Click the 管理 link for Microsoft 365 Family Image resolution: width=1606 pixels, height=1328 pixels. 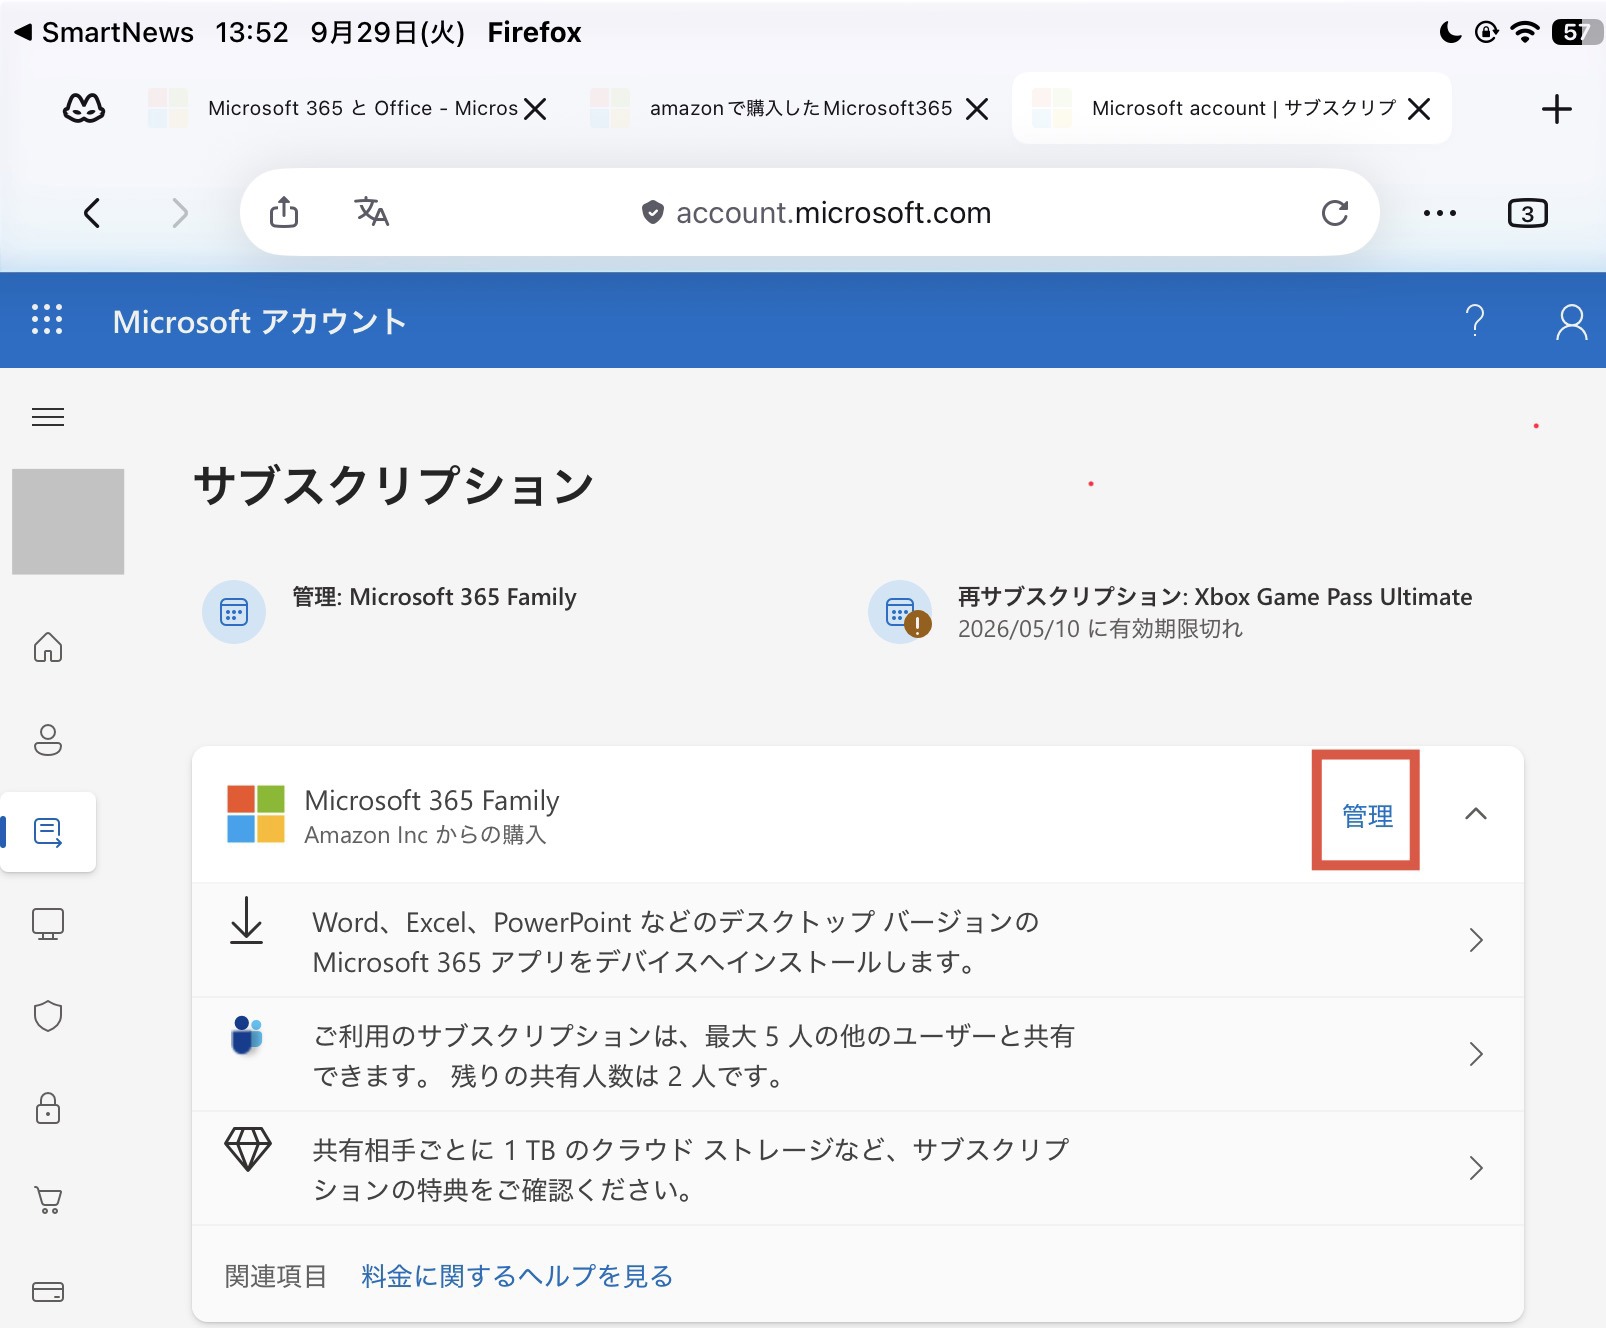coord(1367,815)
